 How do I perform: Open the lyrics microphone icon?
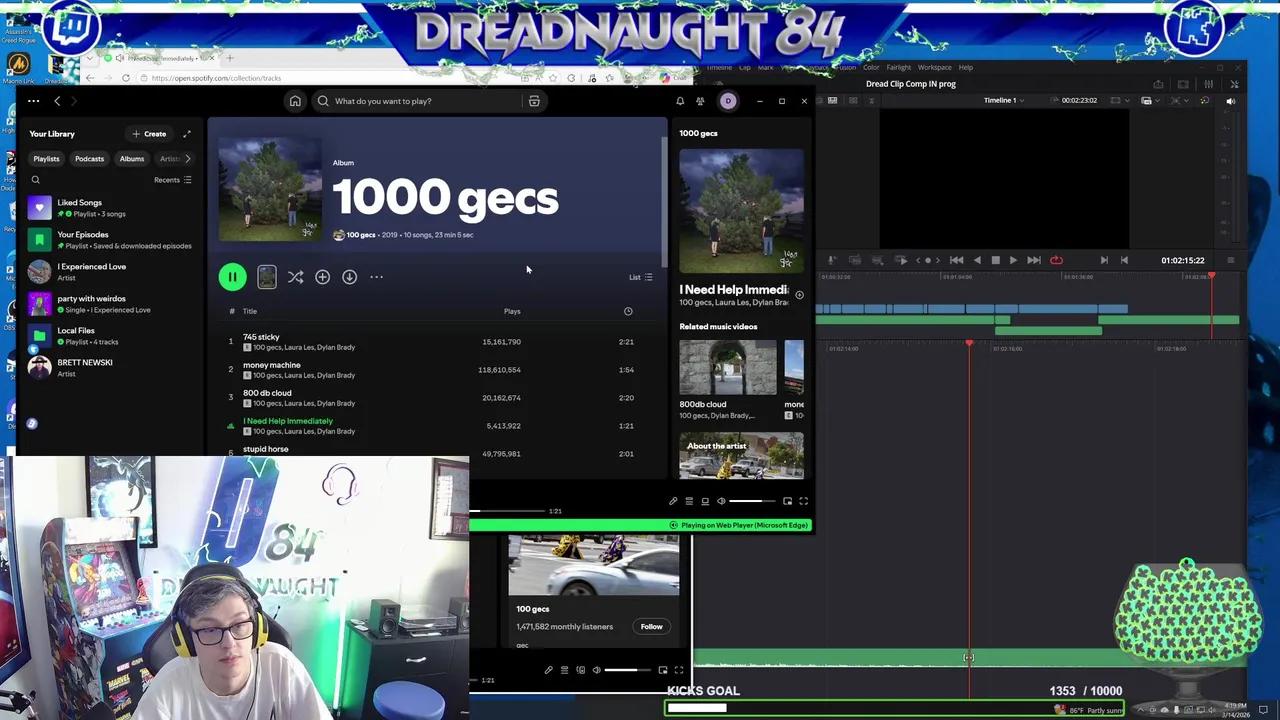(x=673, y=501)
